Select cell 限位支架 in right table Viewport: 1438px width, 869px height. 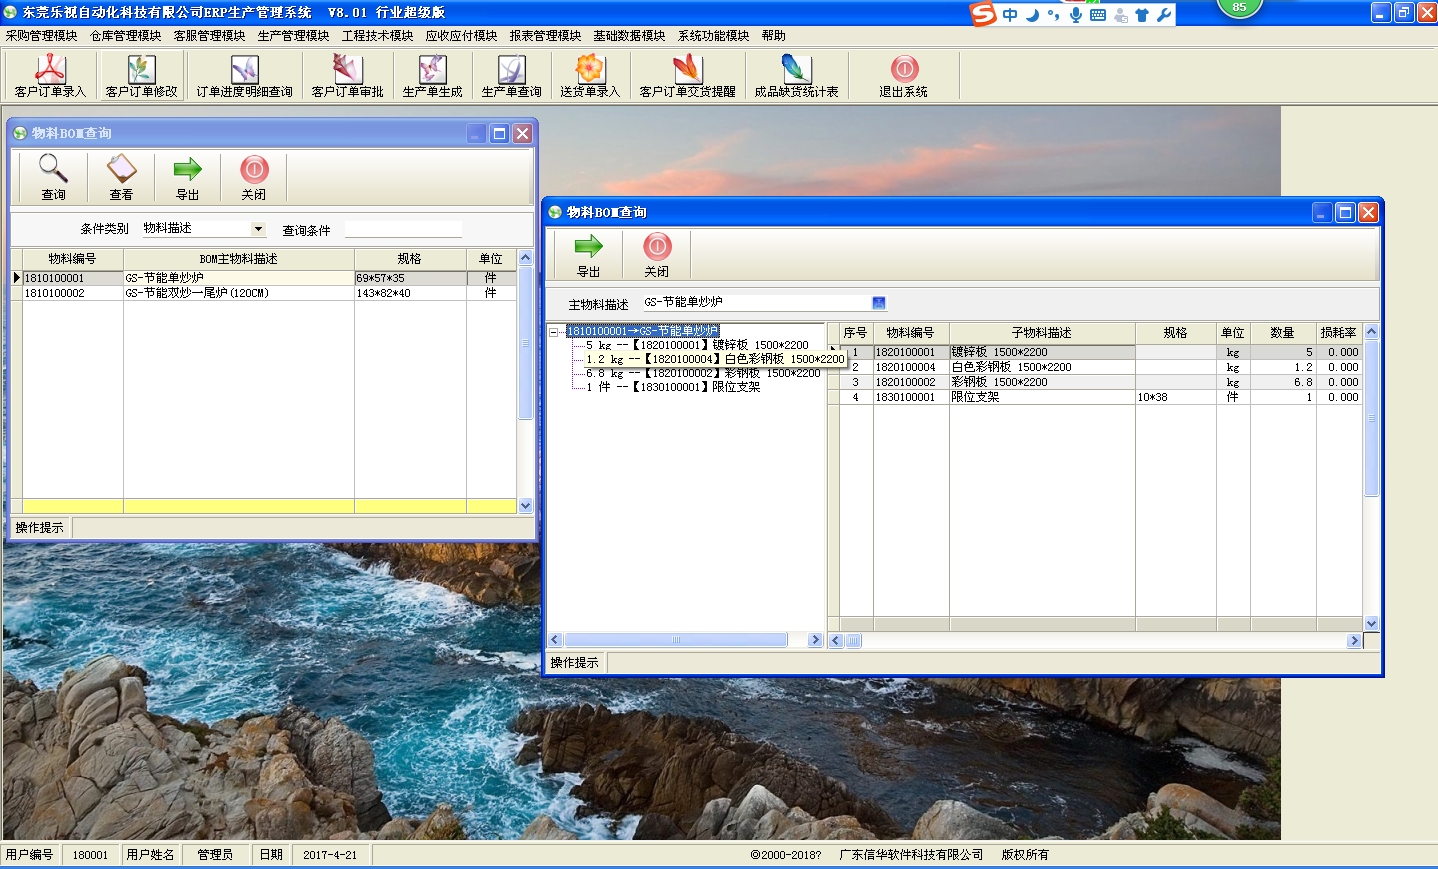[x=1042, y=397]
